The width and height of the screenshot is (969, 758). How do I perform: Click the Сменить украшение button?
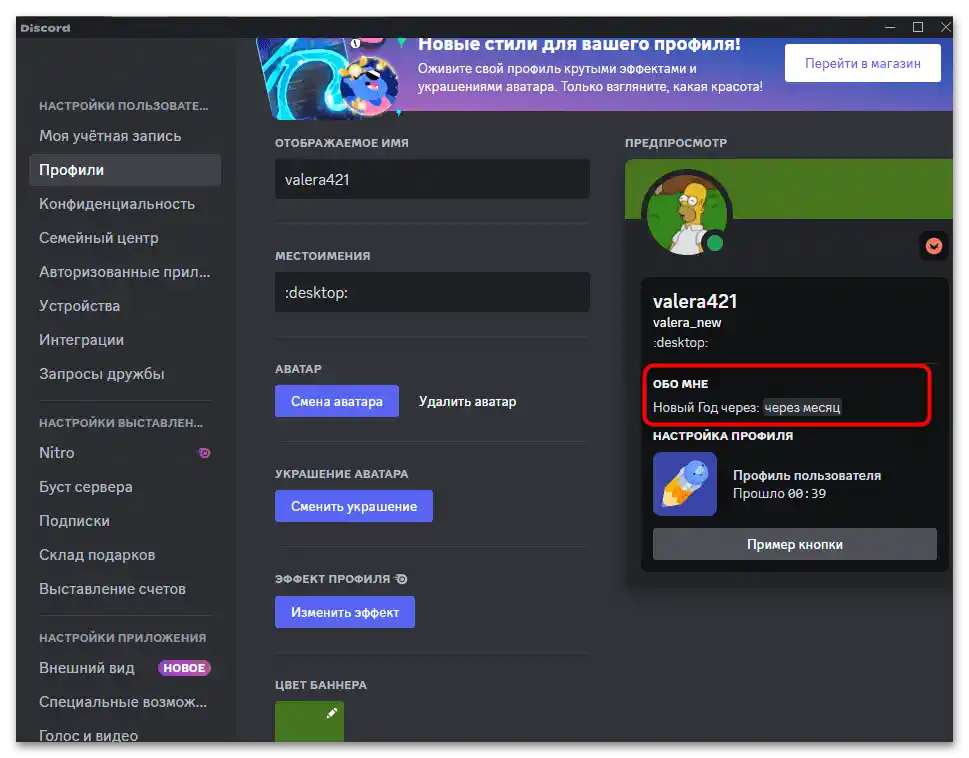353,507
